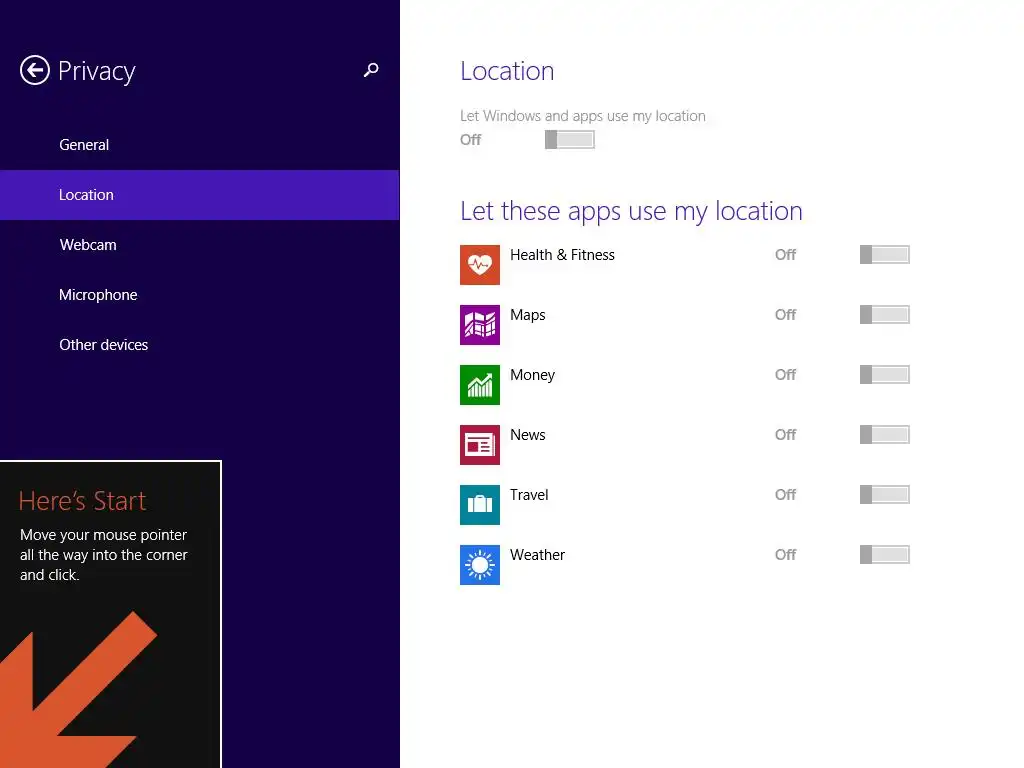This screenshot has width=1024, height=768.
Task: Turn on Weather location switch
Action: coord(884,555)
